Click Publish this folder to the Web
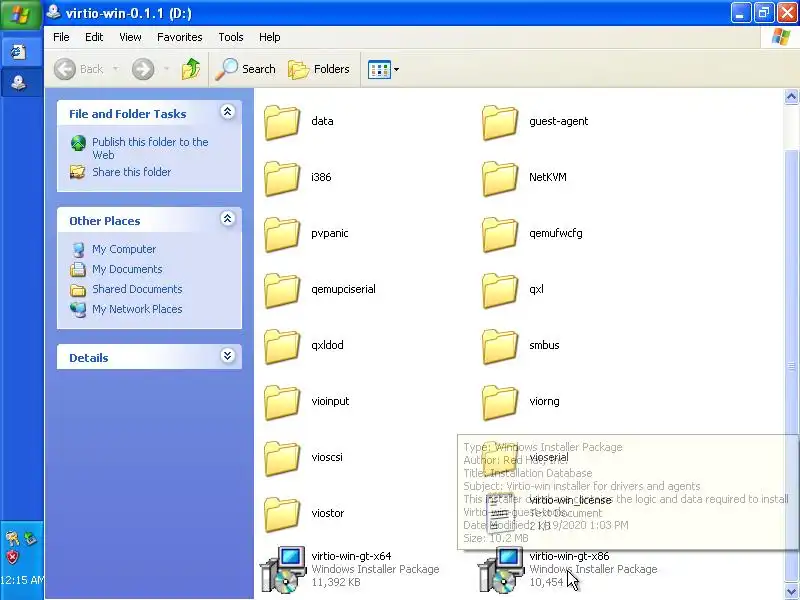Screen dimensions: 800x600 pyautogui.click(x=150, y=148)
